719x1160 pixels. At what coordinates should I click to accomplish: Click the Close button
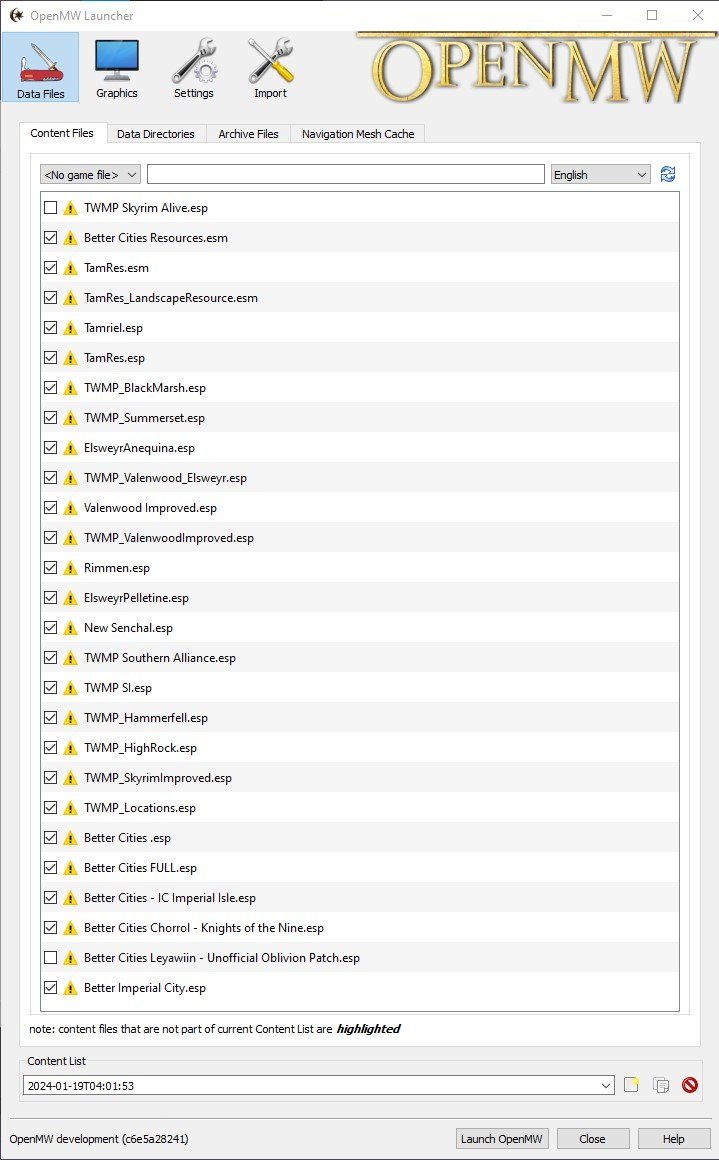(x=593, y=1139)
